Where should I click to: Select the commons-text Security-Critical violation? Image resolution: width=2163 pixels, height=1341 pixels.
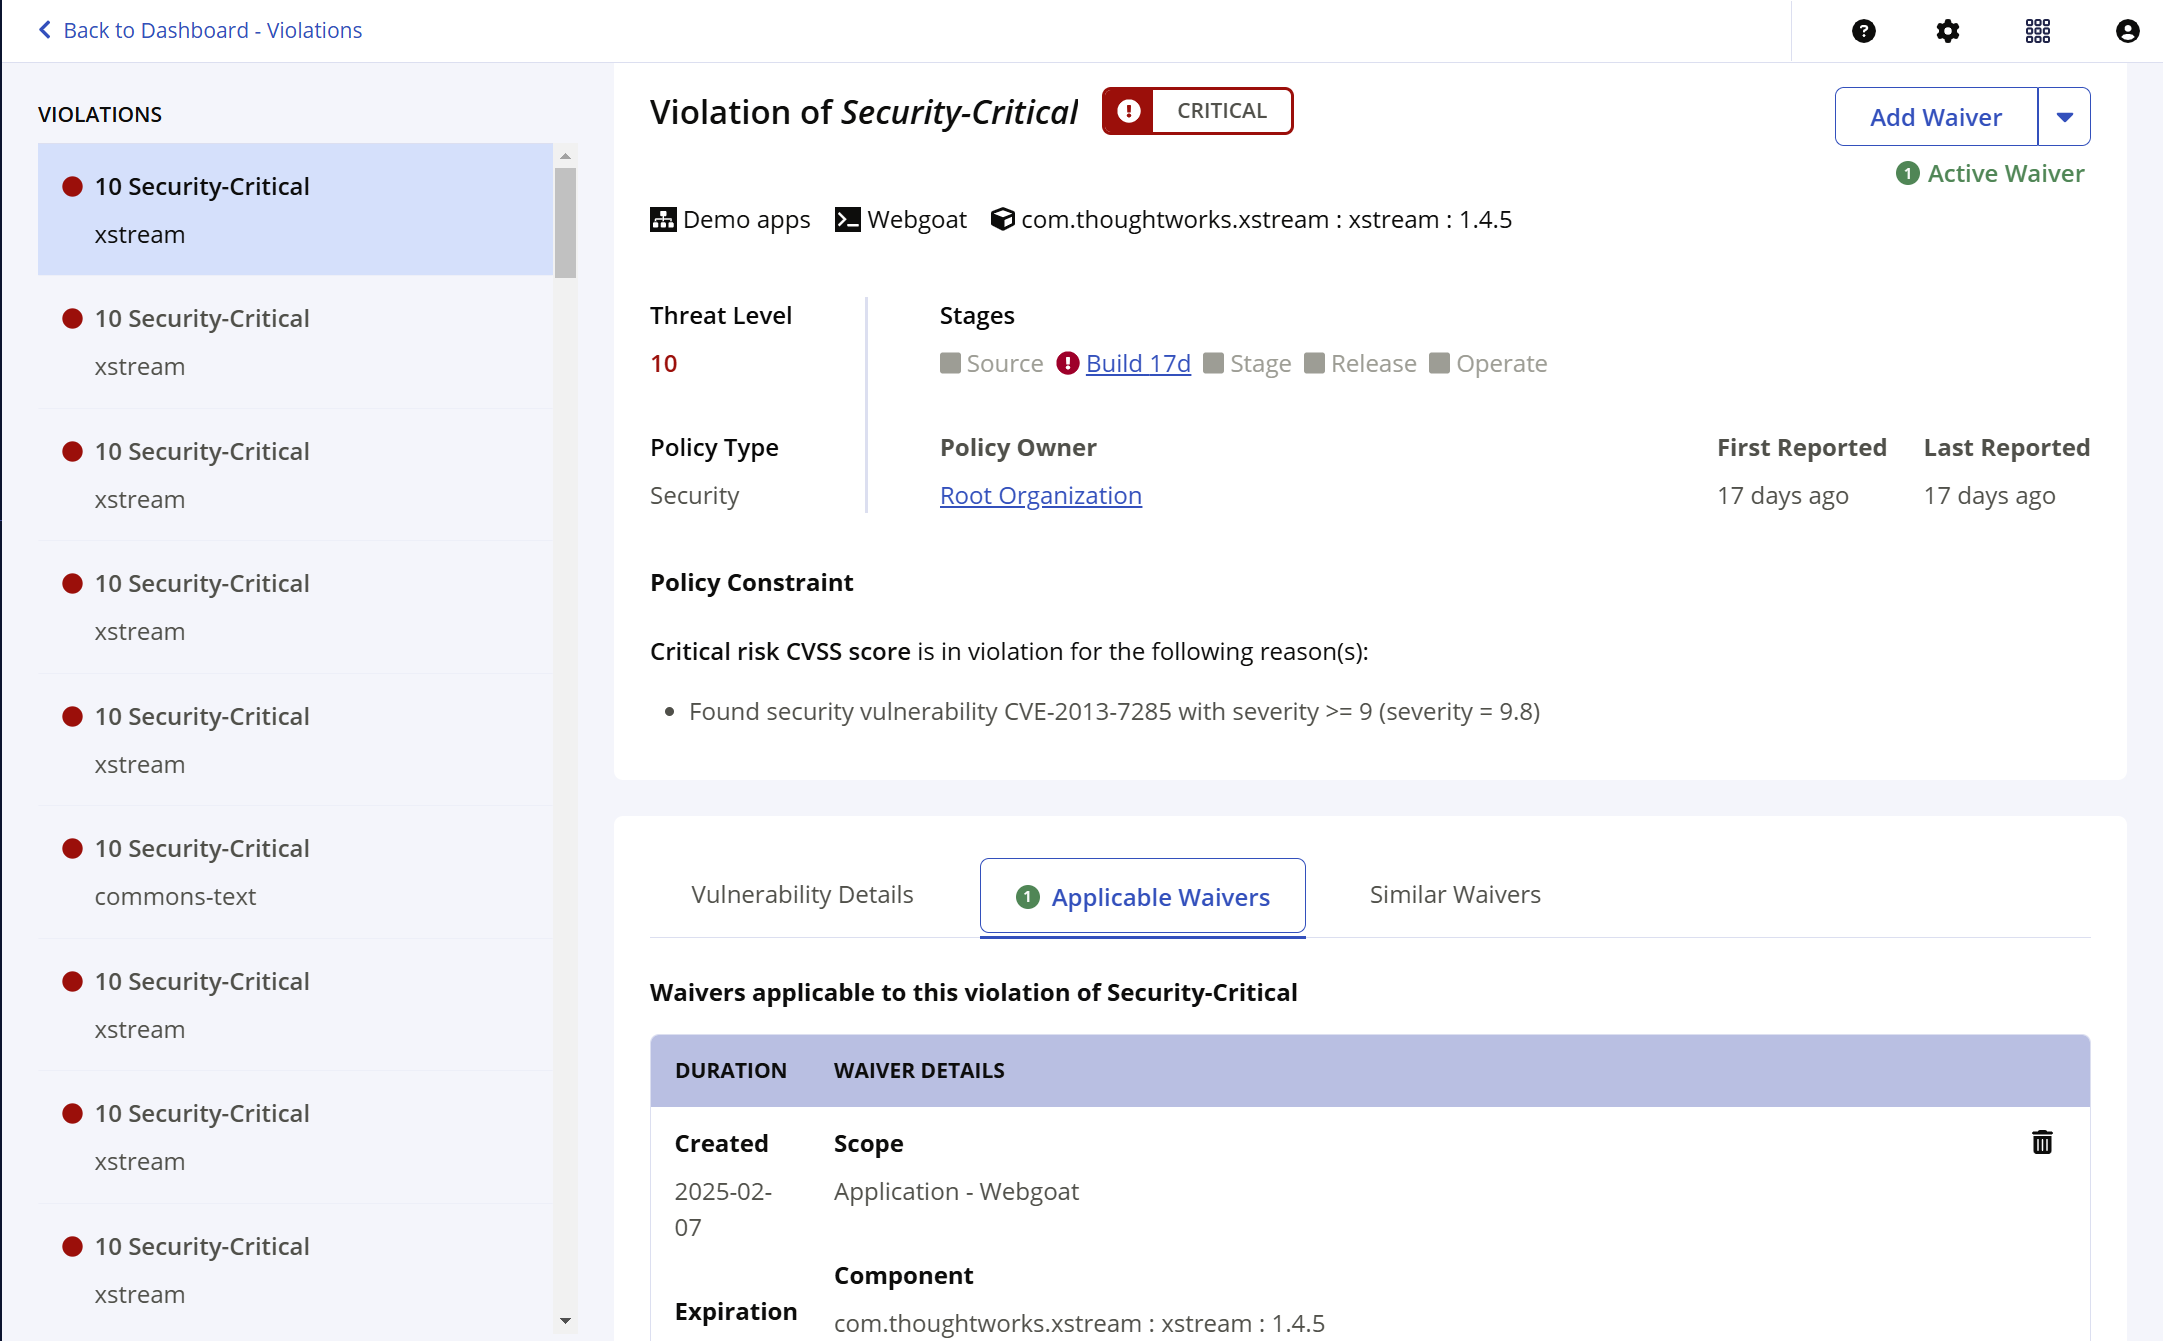click(295, 872)
